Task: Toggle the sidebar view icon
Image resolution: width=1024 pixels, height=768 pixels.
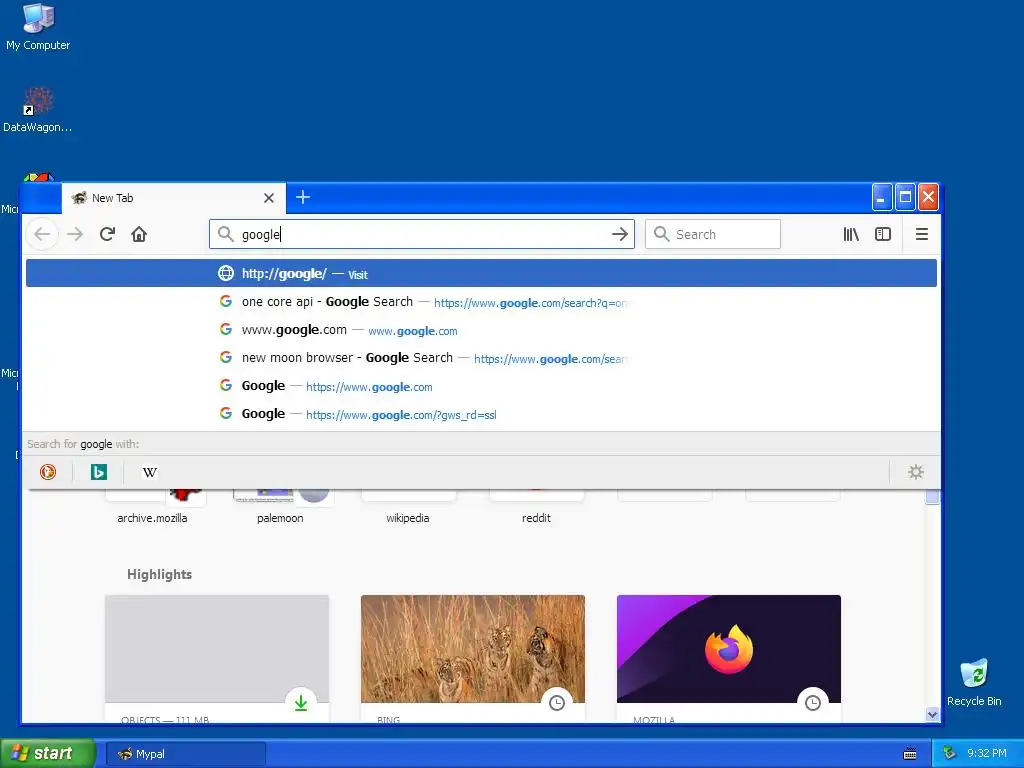Action: (882, 234)
